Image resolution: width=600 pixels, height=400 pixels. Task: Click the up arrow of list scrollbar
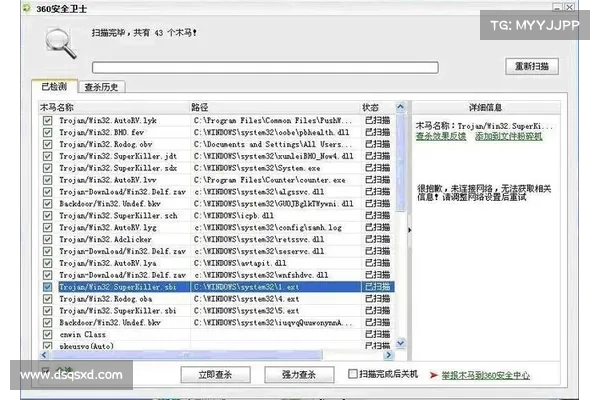pos(400,107)
